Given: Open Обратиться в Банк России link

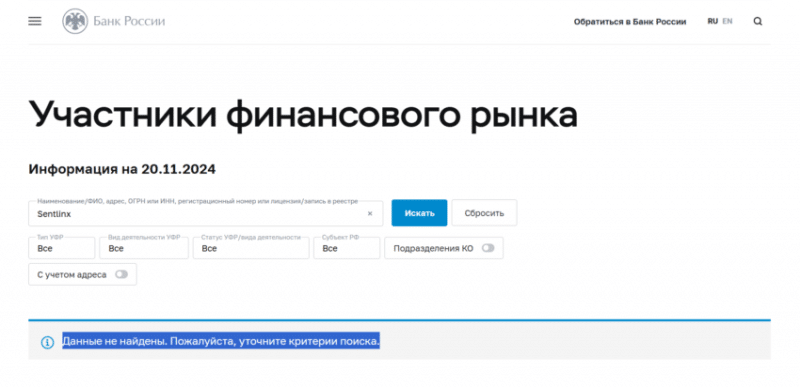Looking at the screenshot, I should point(630,22).
